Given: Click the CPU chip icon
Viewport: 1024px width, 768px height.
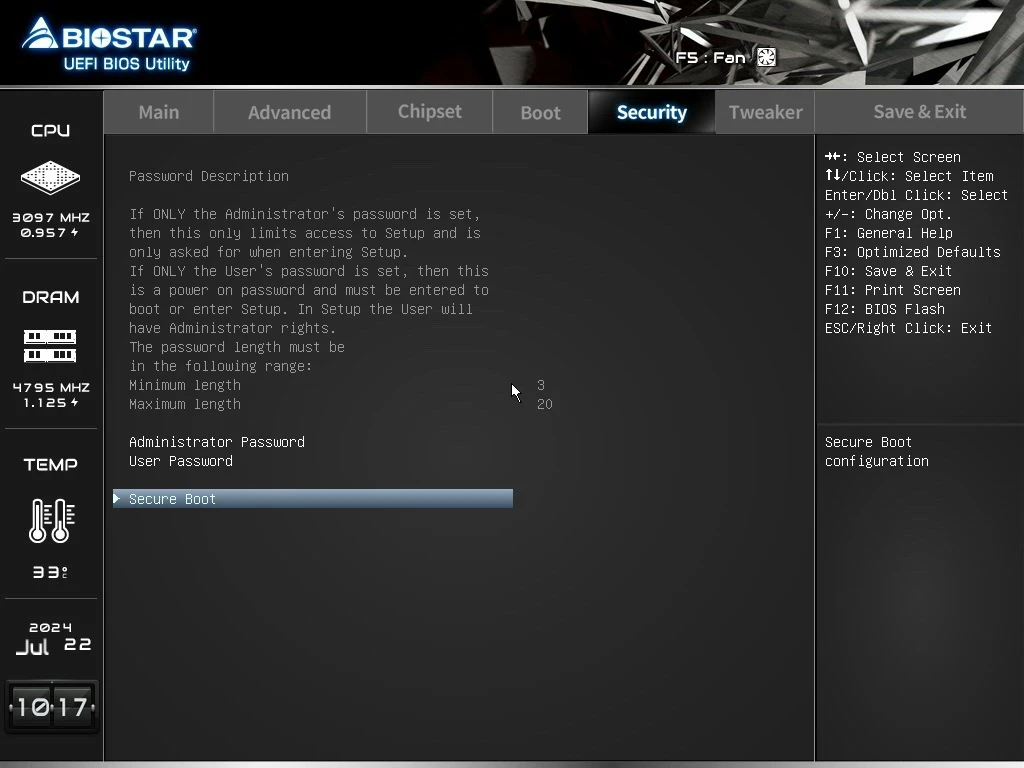Looking at the screenshot, I should point(50,178).
